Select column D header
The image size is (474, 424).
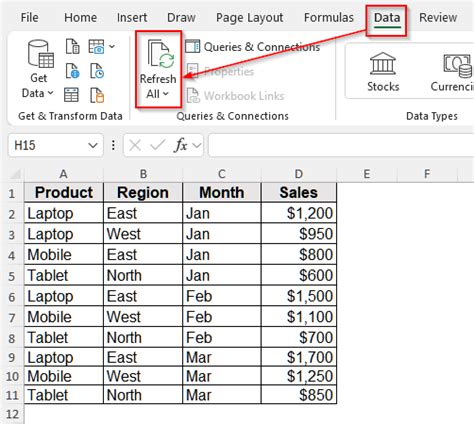tap(299, 174)
